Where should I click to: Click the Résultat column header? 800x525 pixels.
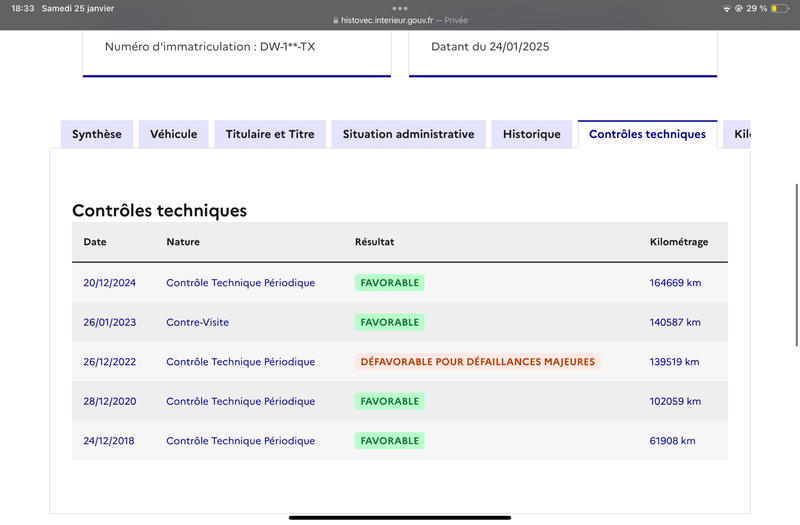click(x=374, y=242)
